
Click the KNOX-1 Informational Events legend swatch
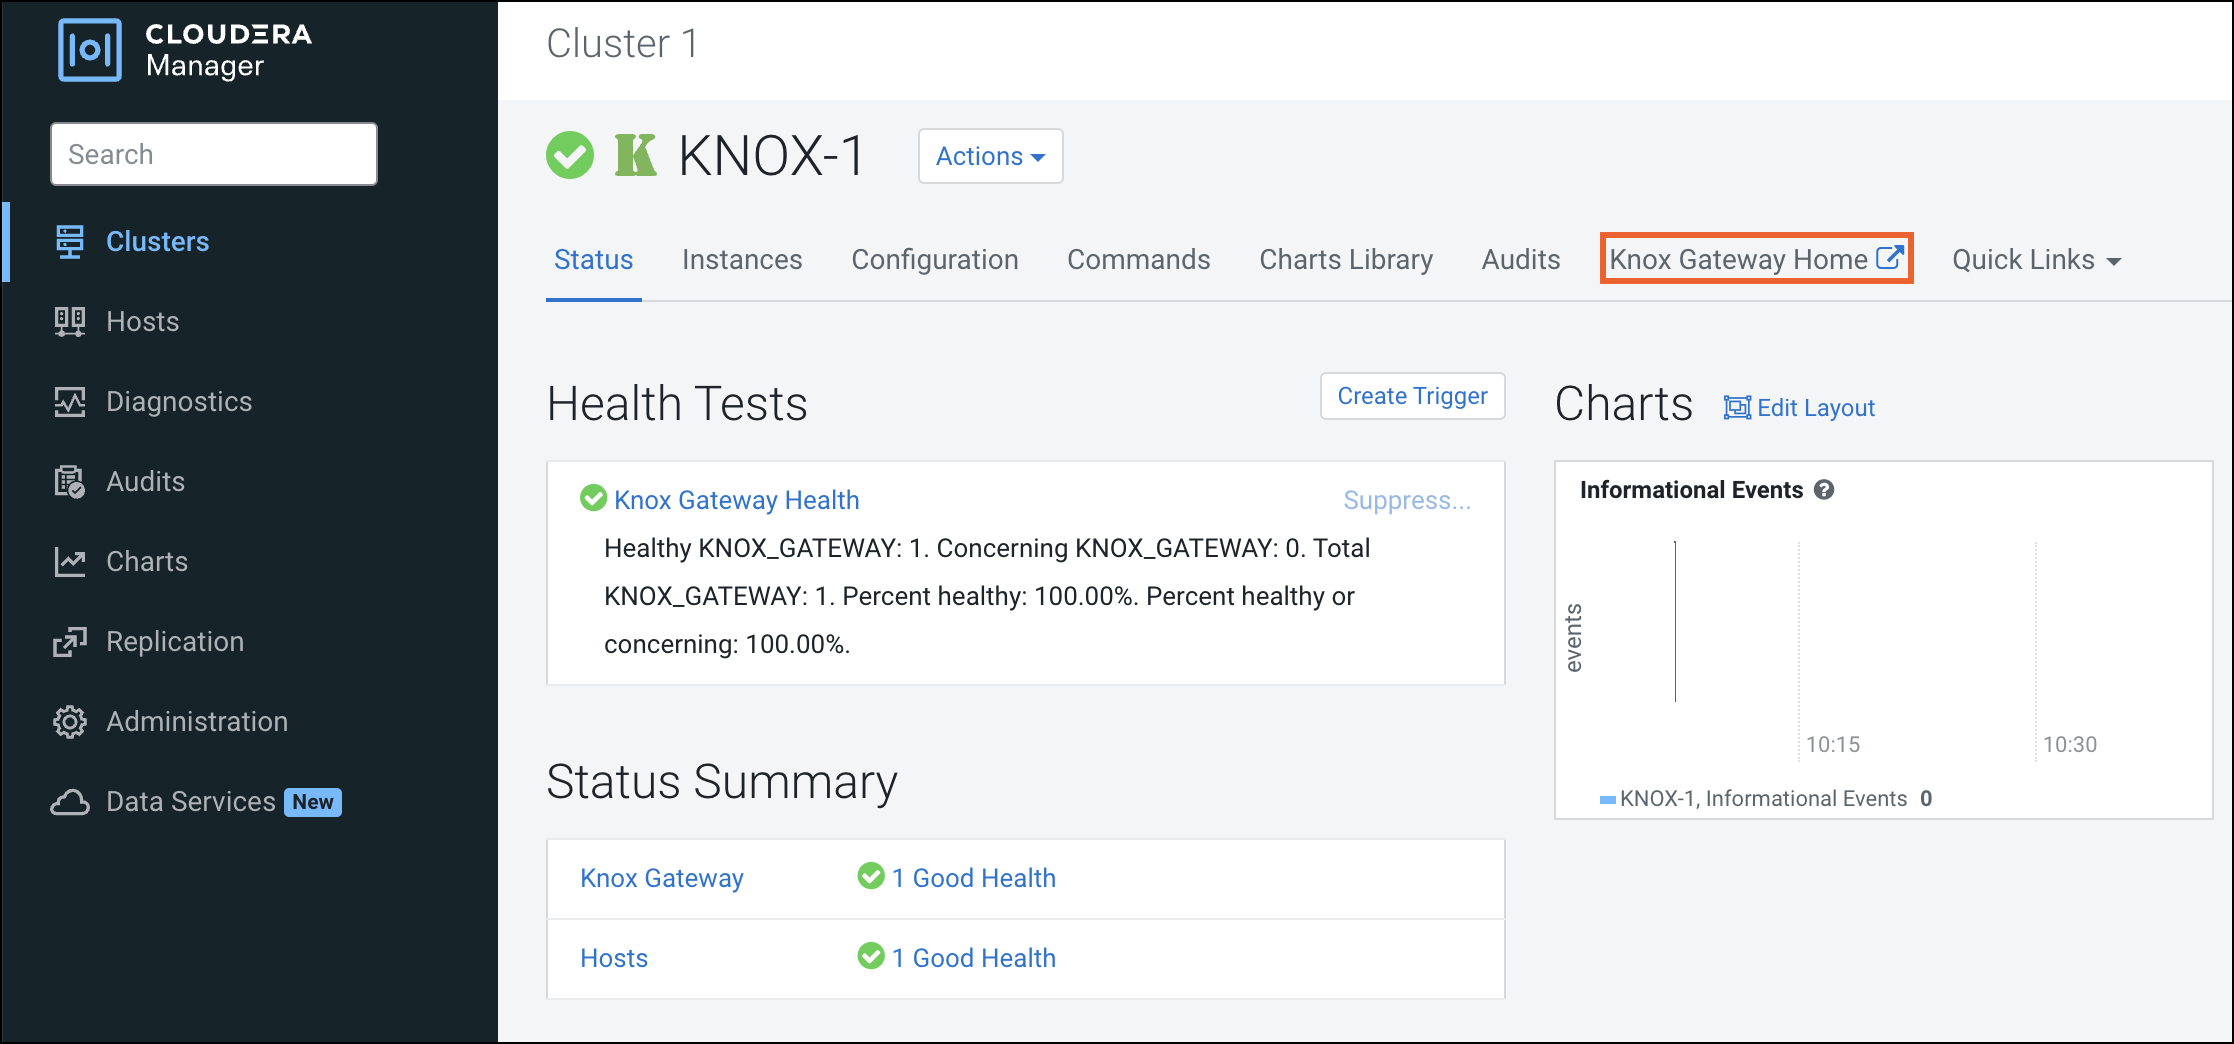click(1608, 799)
